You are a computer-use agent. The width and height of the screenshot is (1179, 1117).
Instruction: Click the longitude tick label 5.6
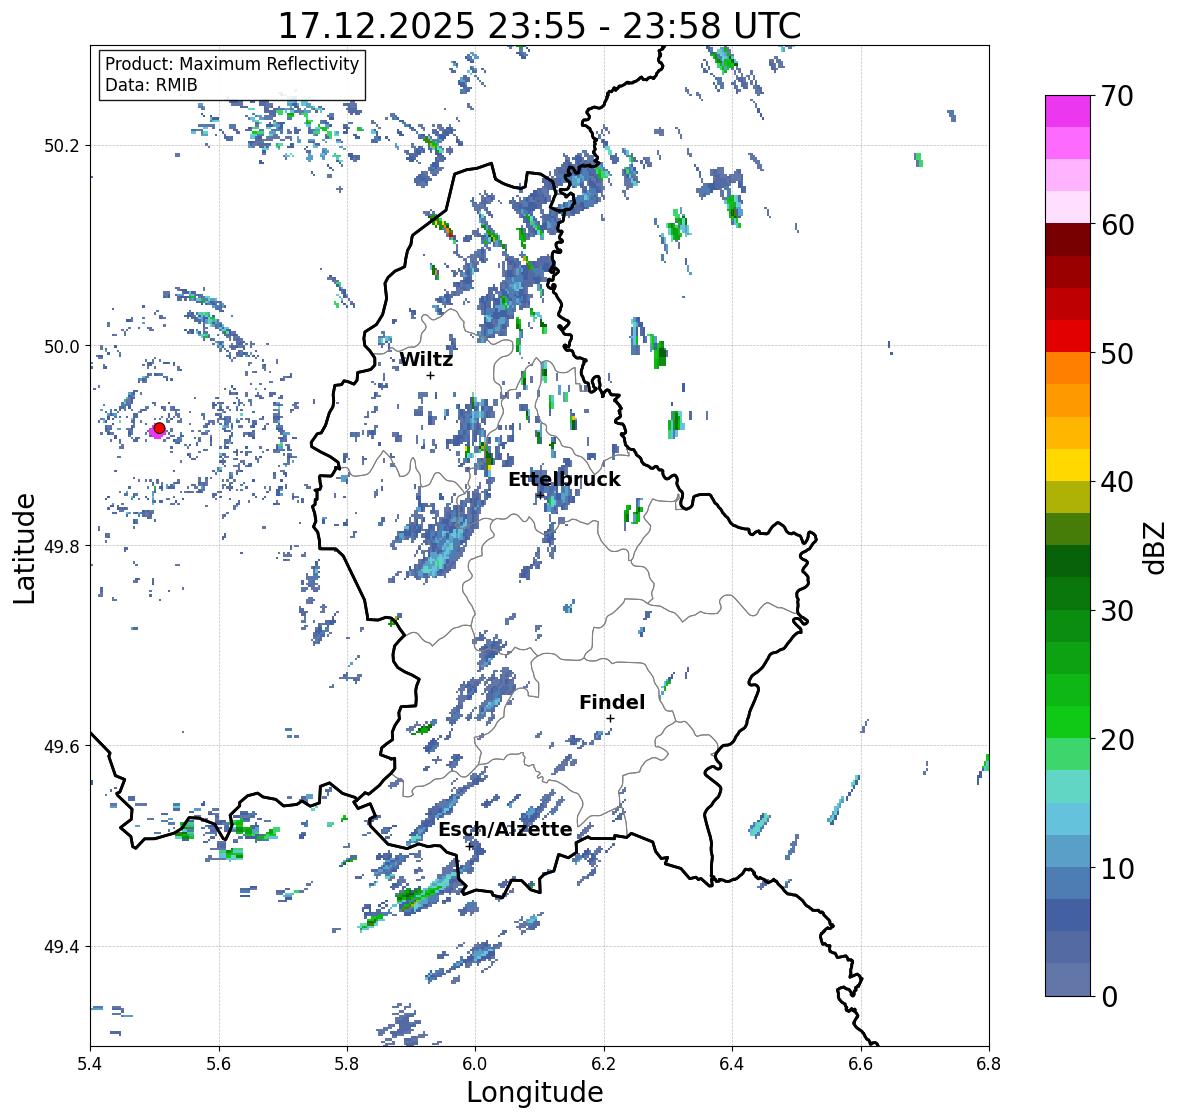(219, 1064)
